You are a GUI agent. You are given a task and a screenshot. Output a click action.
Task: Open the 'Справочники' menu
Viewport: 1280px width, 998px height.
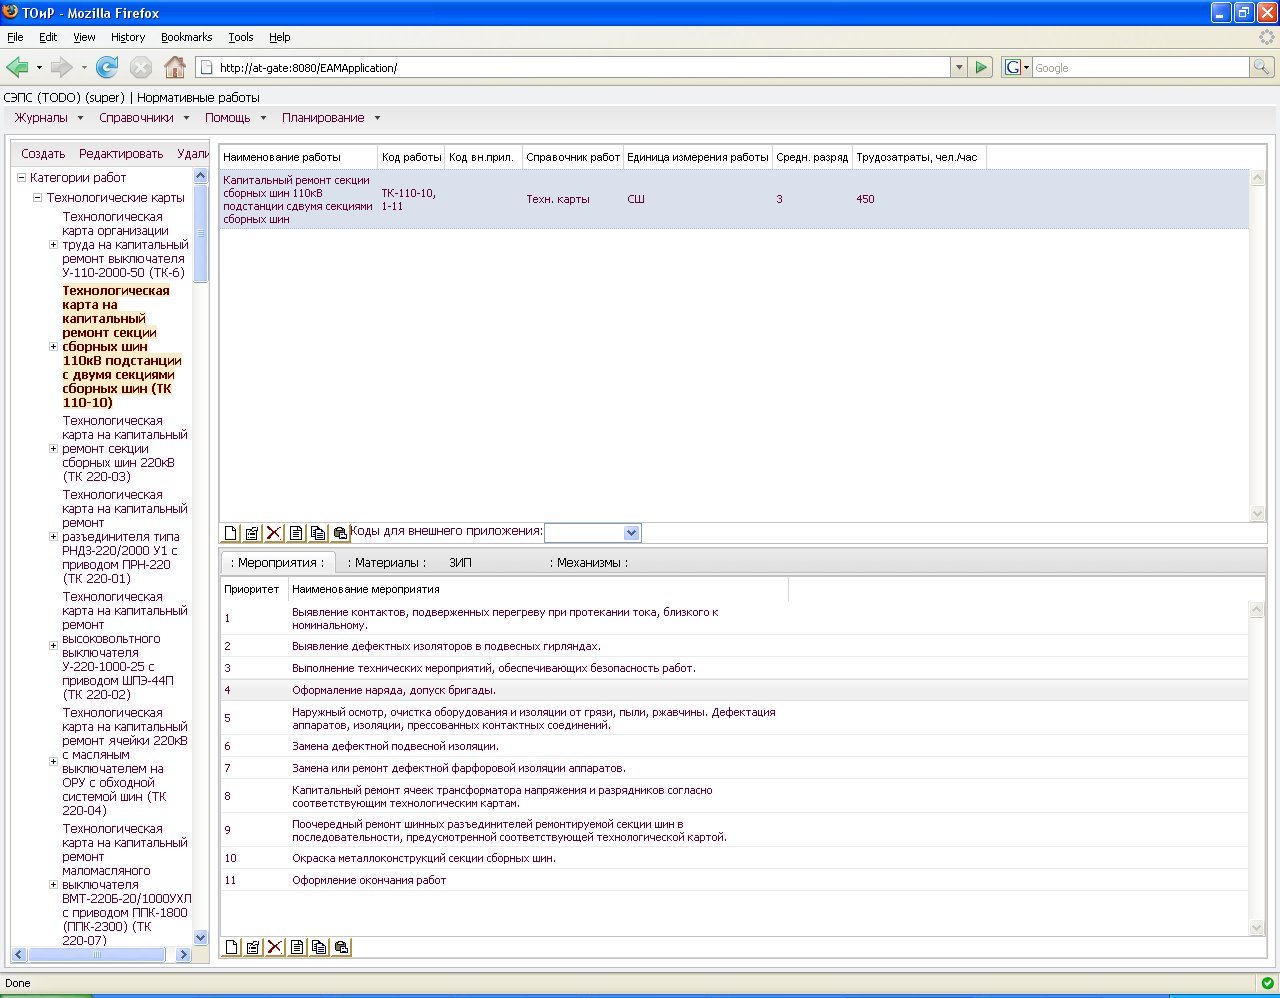tap(144, 118)
